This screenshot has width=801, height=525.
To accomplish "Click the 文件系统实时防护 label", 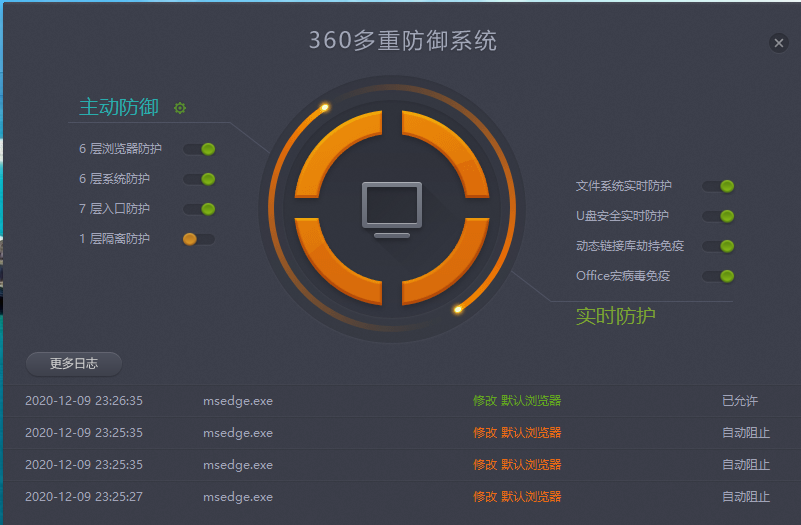I will (x=623, y=186).
